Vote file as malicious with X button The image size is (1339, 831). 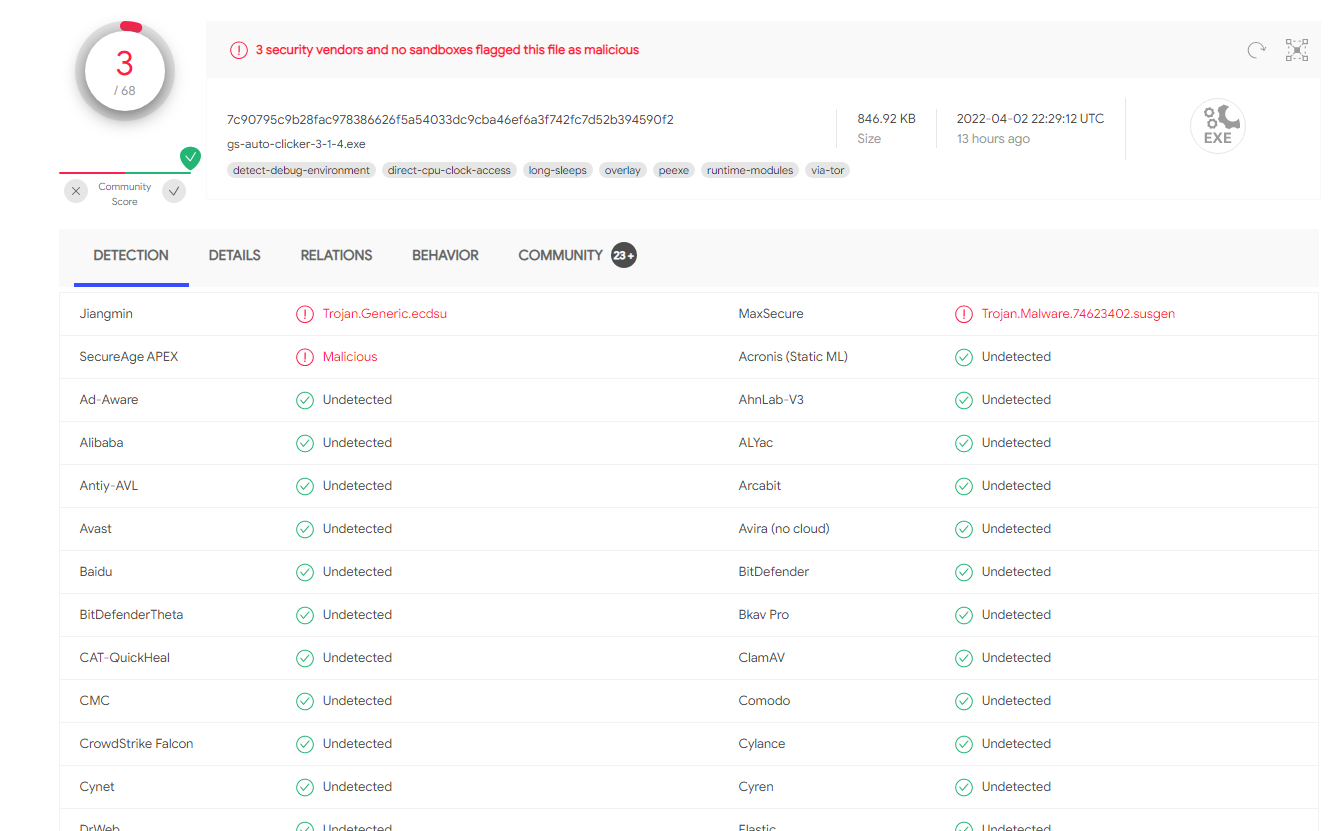tap(77, 191)
